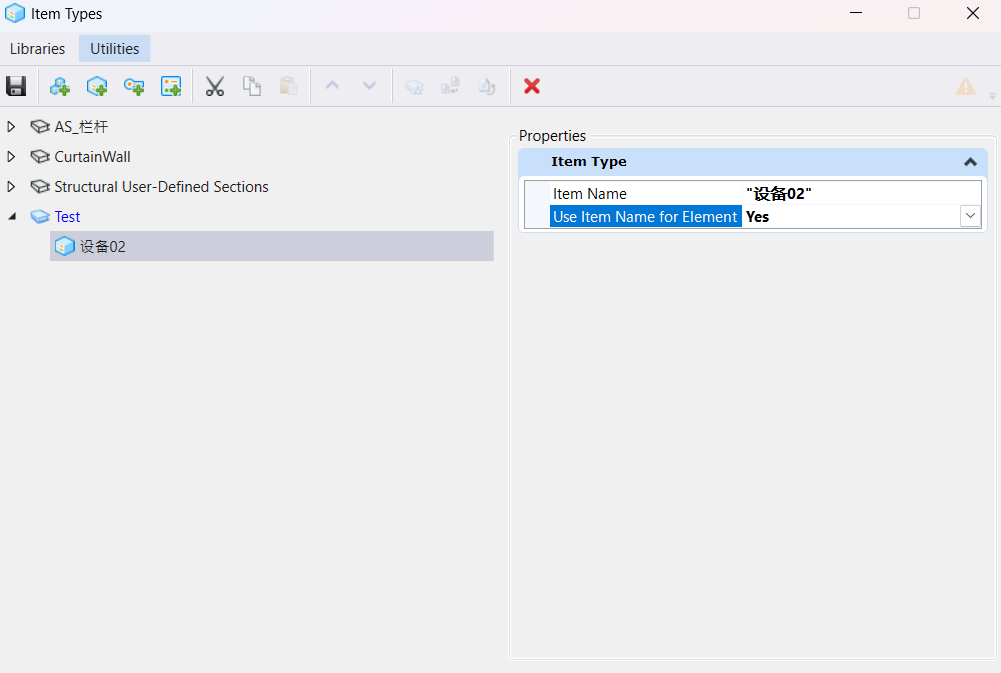Click the New Property Definition icon
This screenshot has width=1001, height=673.
(134, 86)
